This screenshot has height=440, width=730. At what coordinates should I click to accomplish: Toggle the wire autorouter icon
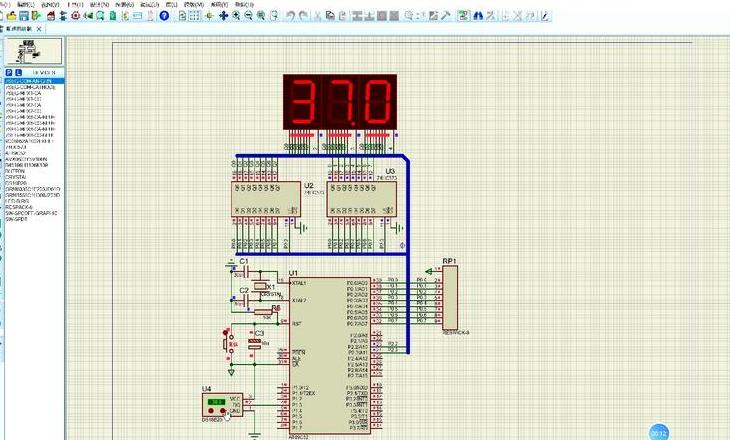click(x=463, y=16)
